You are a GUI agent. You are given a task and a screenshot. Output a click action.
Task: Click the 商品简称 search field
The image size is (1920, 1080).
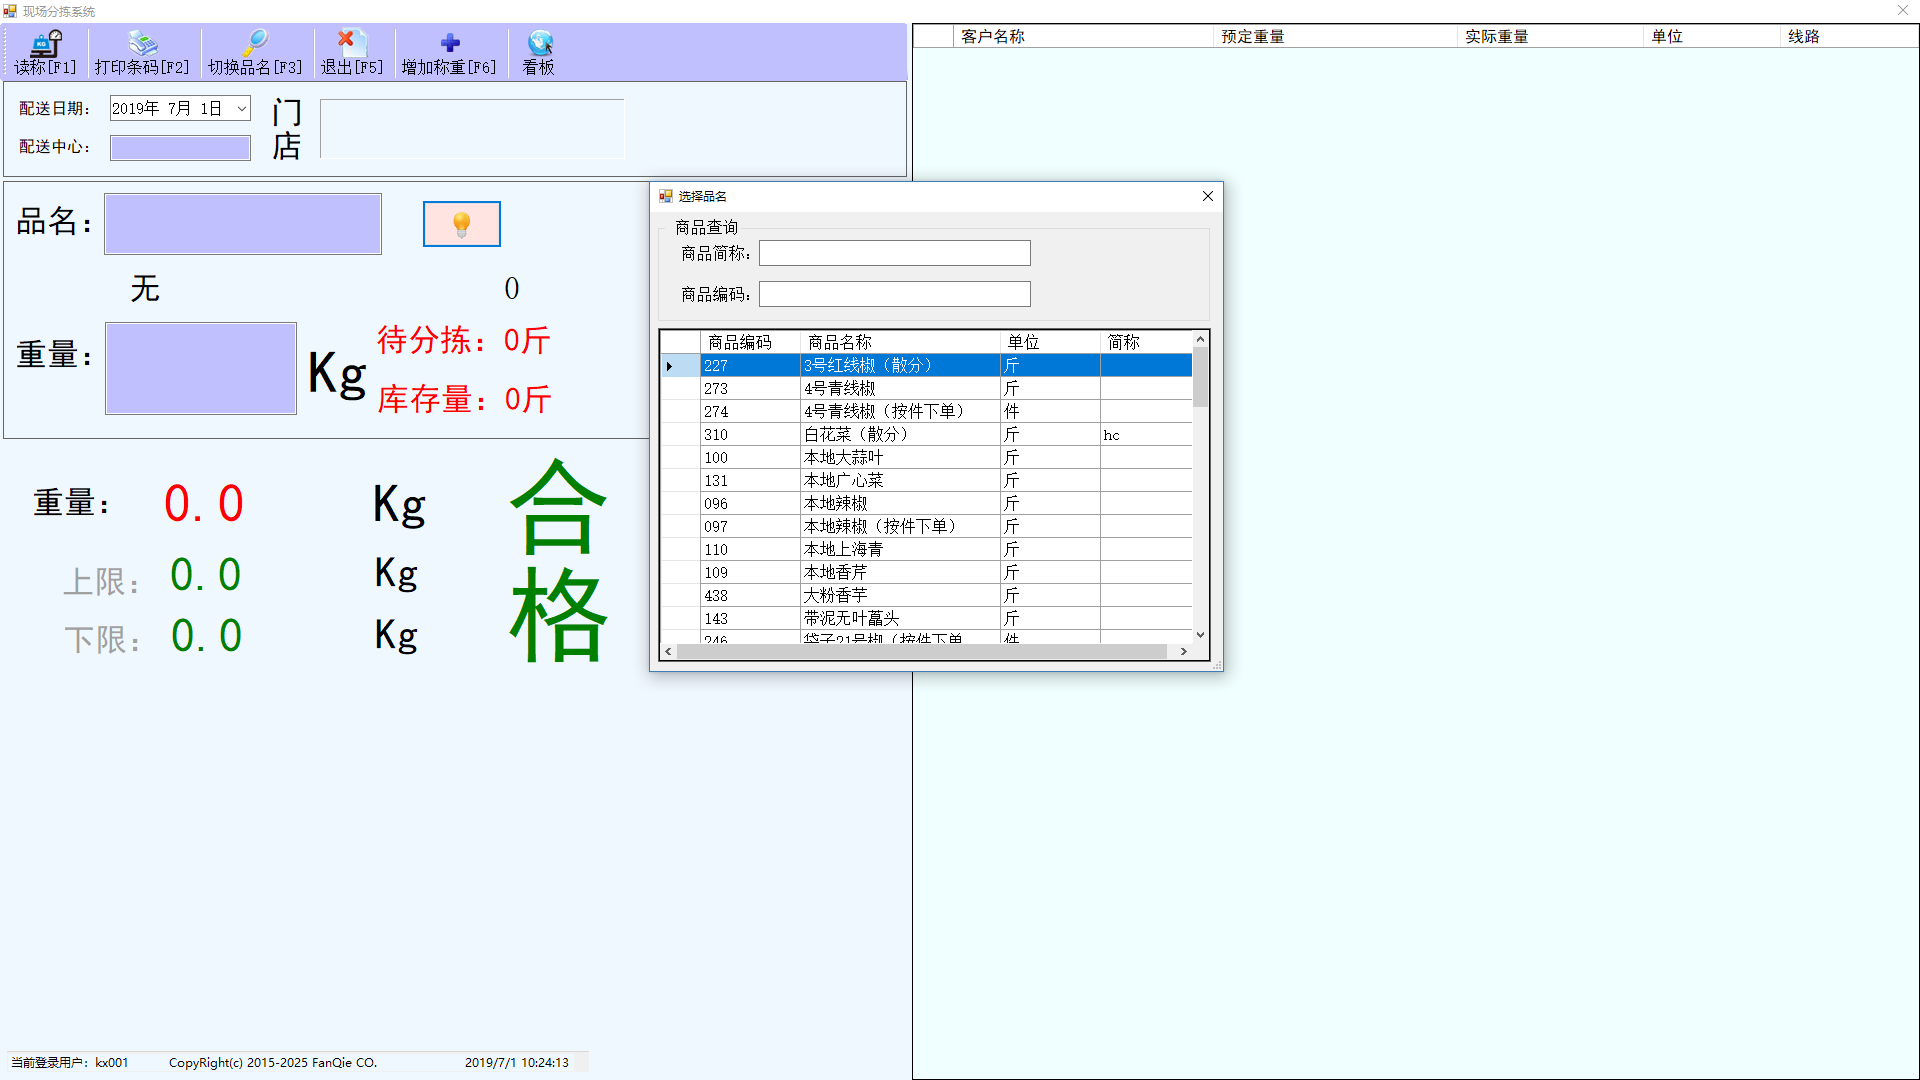894,253
